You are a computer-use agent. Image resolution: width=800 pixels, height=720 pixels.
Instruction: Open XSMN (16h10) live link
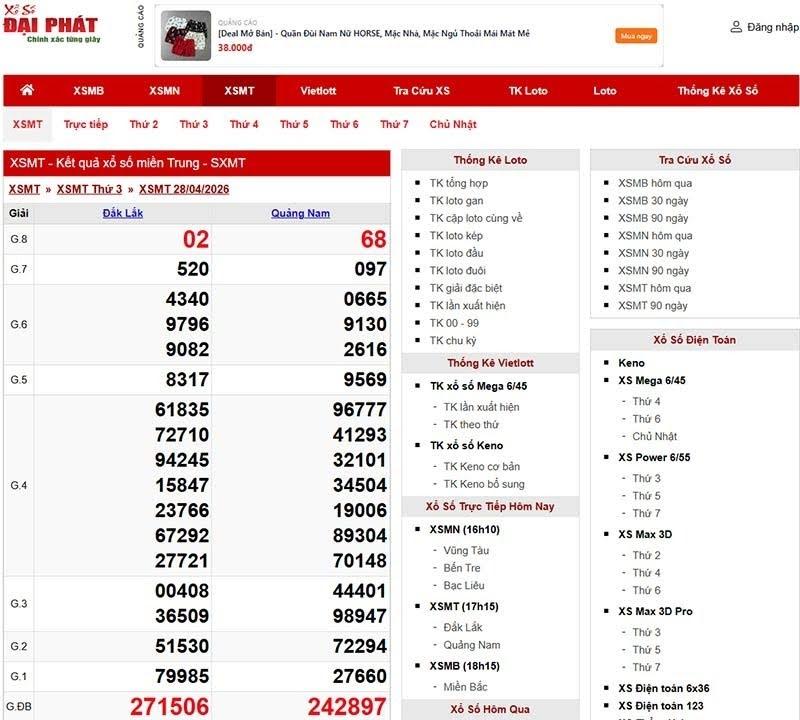pyautogui.click(x=464, y=530)
